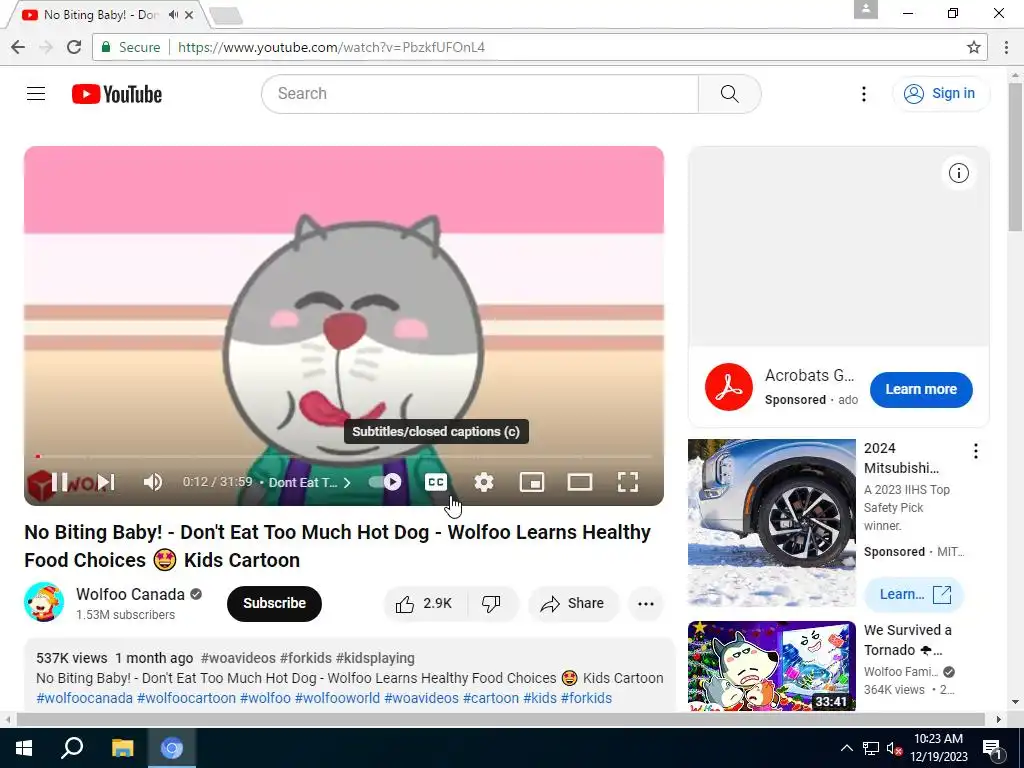Click the Sign in button
Screen dimensions: 1024x768
click(941, 94)
